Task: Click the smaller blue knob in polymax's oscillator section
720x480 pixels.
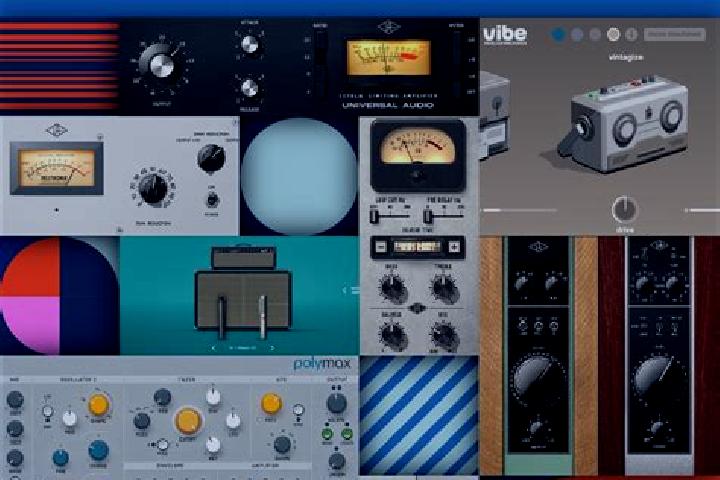Action: [61, 457]
